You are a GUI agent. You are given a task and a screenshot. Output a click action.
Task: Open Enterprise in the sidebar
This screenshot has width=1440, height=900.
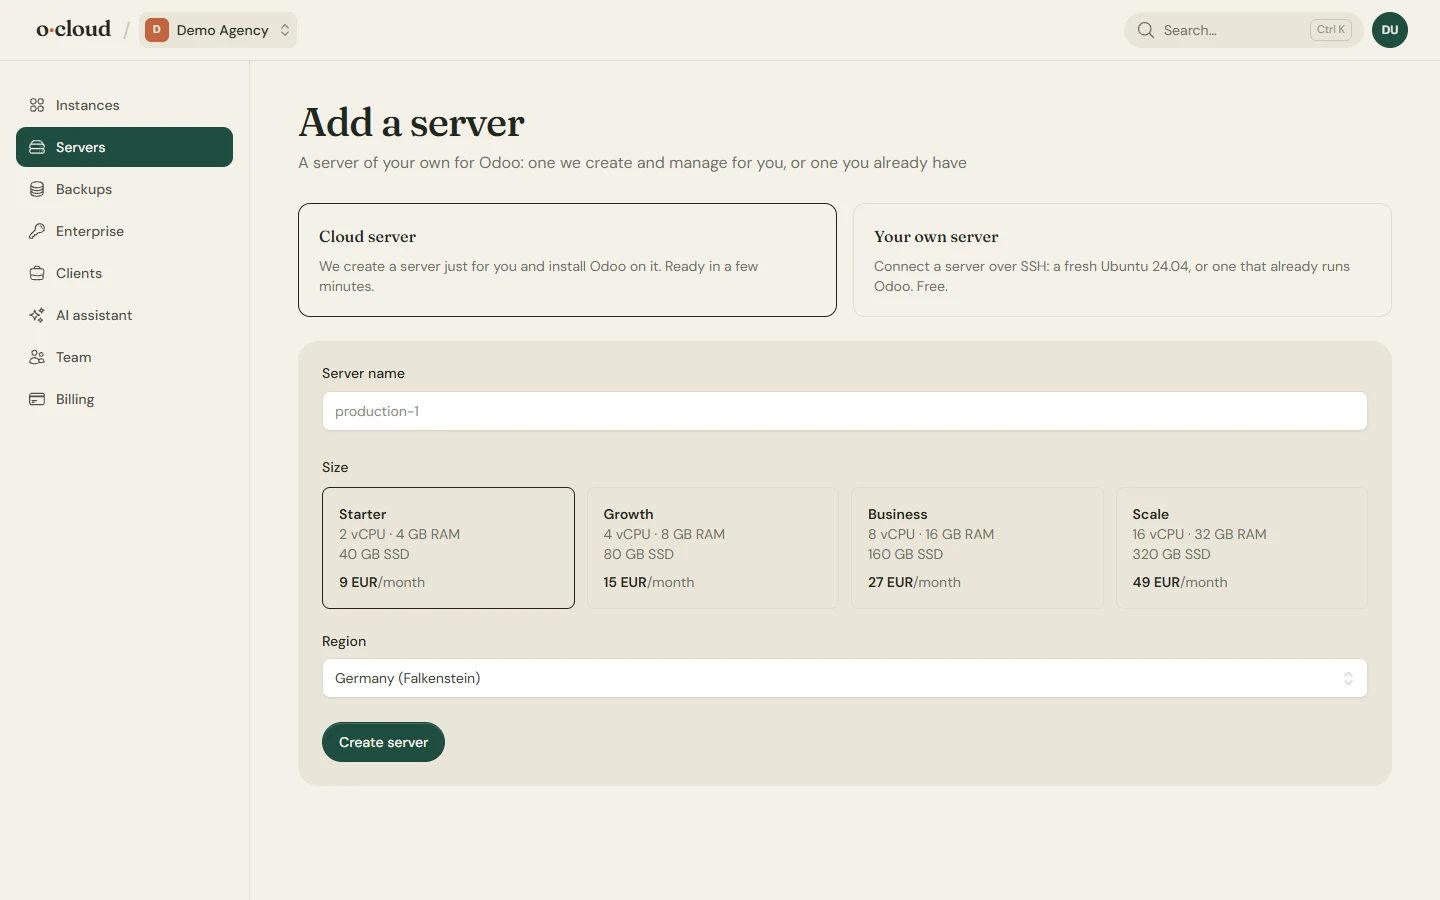(124, 231)
